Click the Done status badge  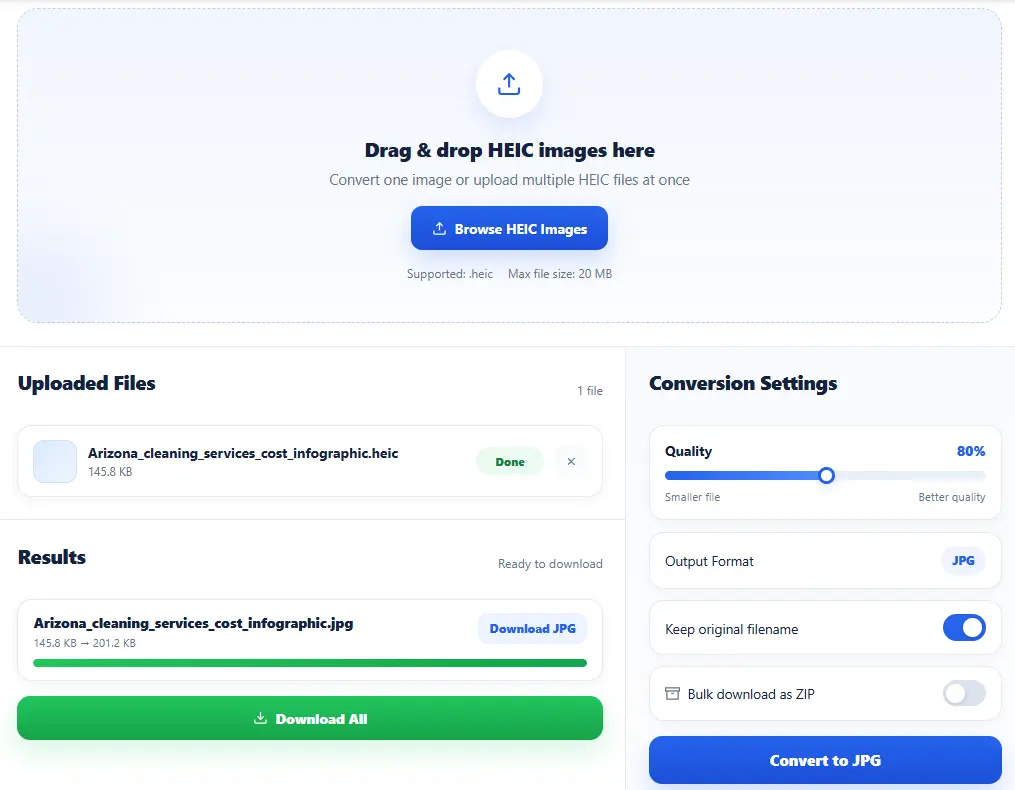[x=510, y=462]
